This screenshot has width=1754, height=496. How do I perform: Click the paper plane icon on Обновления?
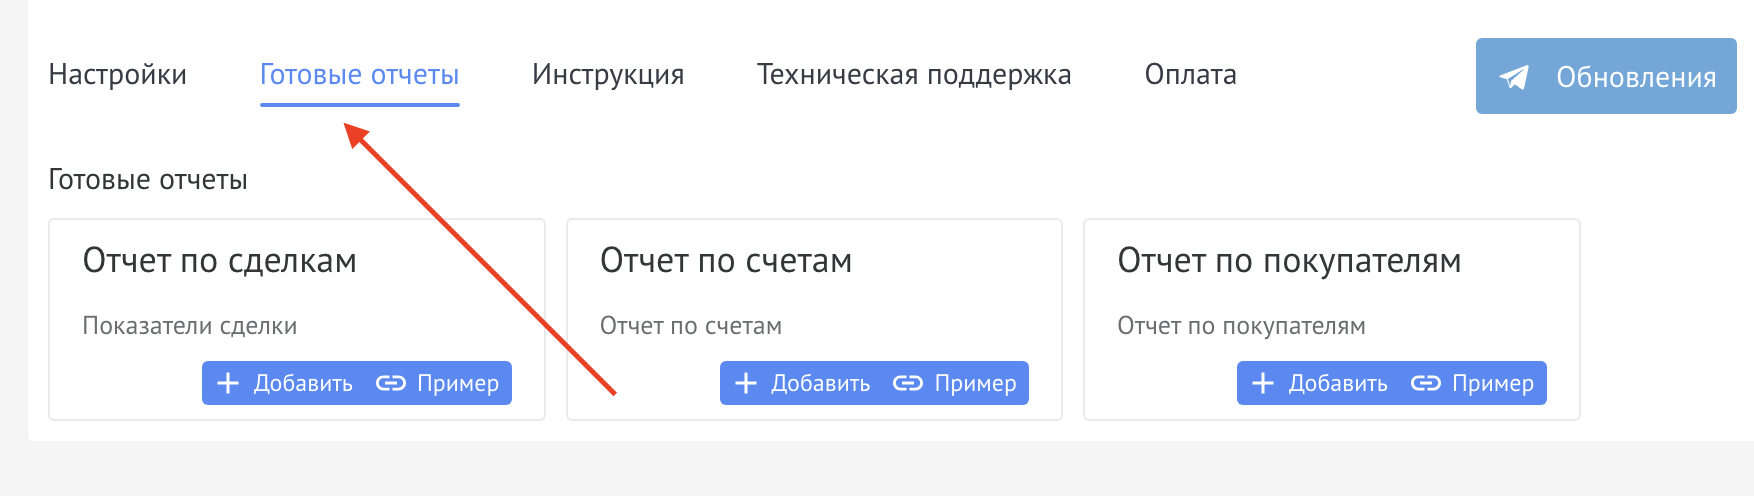point(1514,77)
